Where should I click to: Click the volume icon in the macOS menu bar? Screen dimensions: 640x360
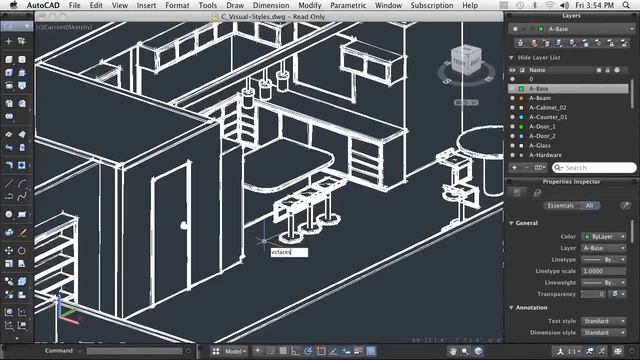click(565, 5)
